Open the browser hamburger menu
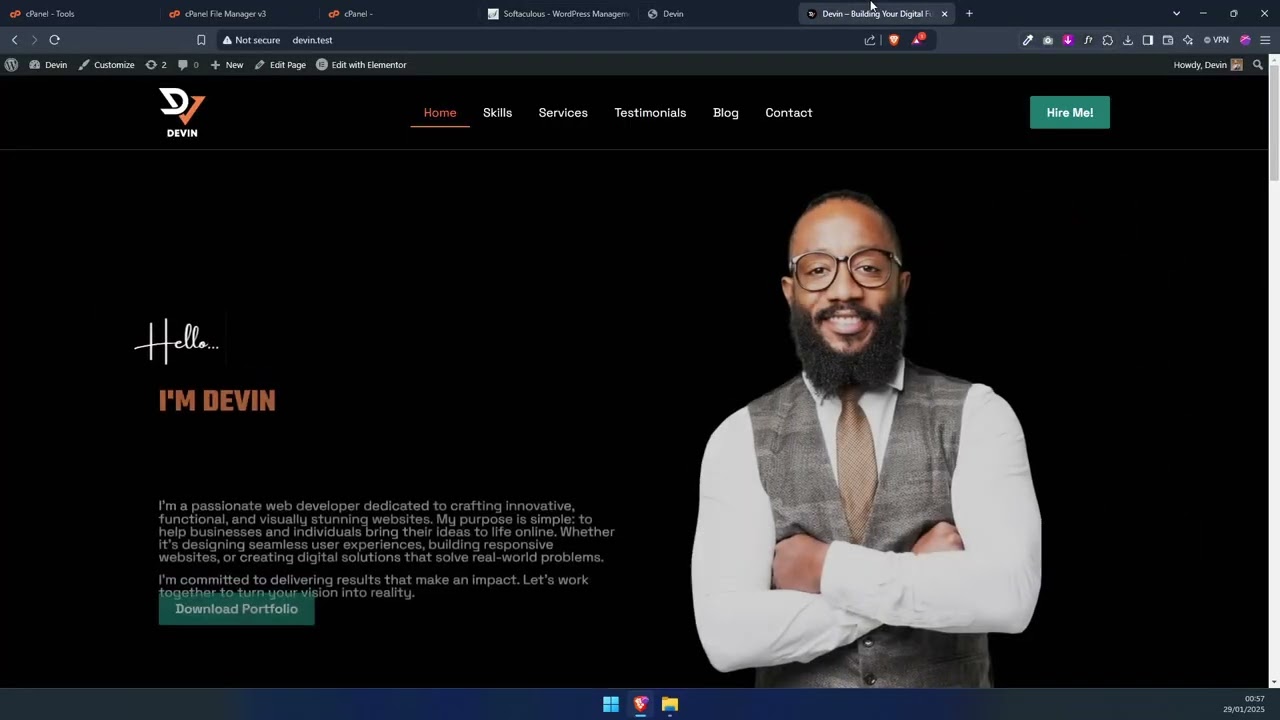This screenshot has height=720, width=1280. 1265,40
